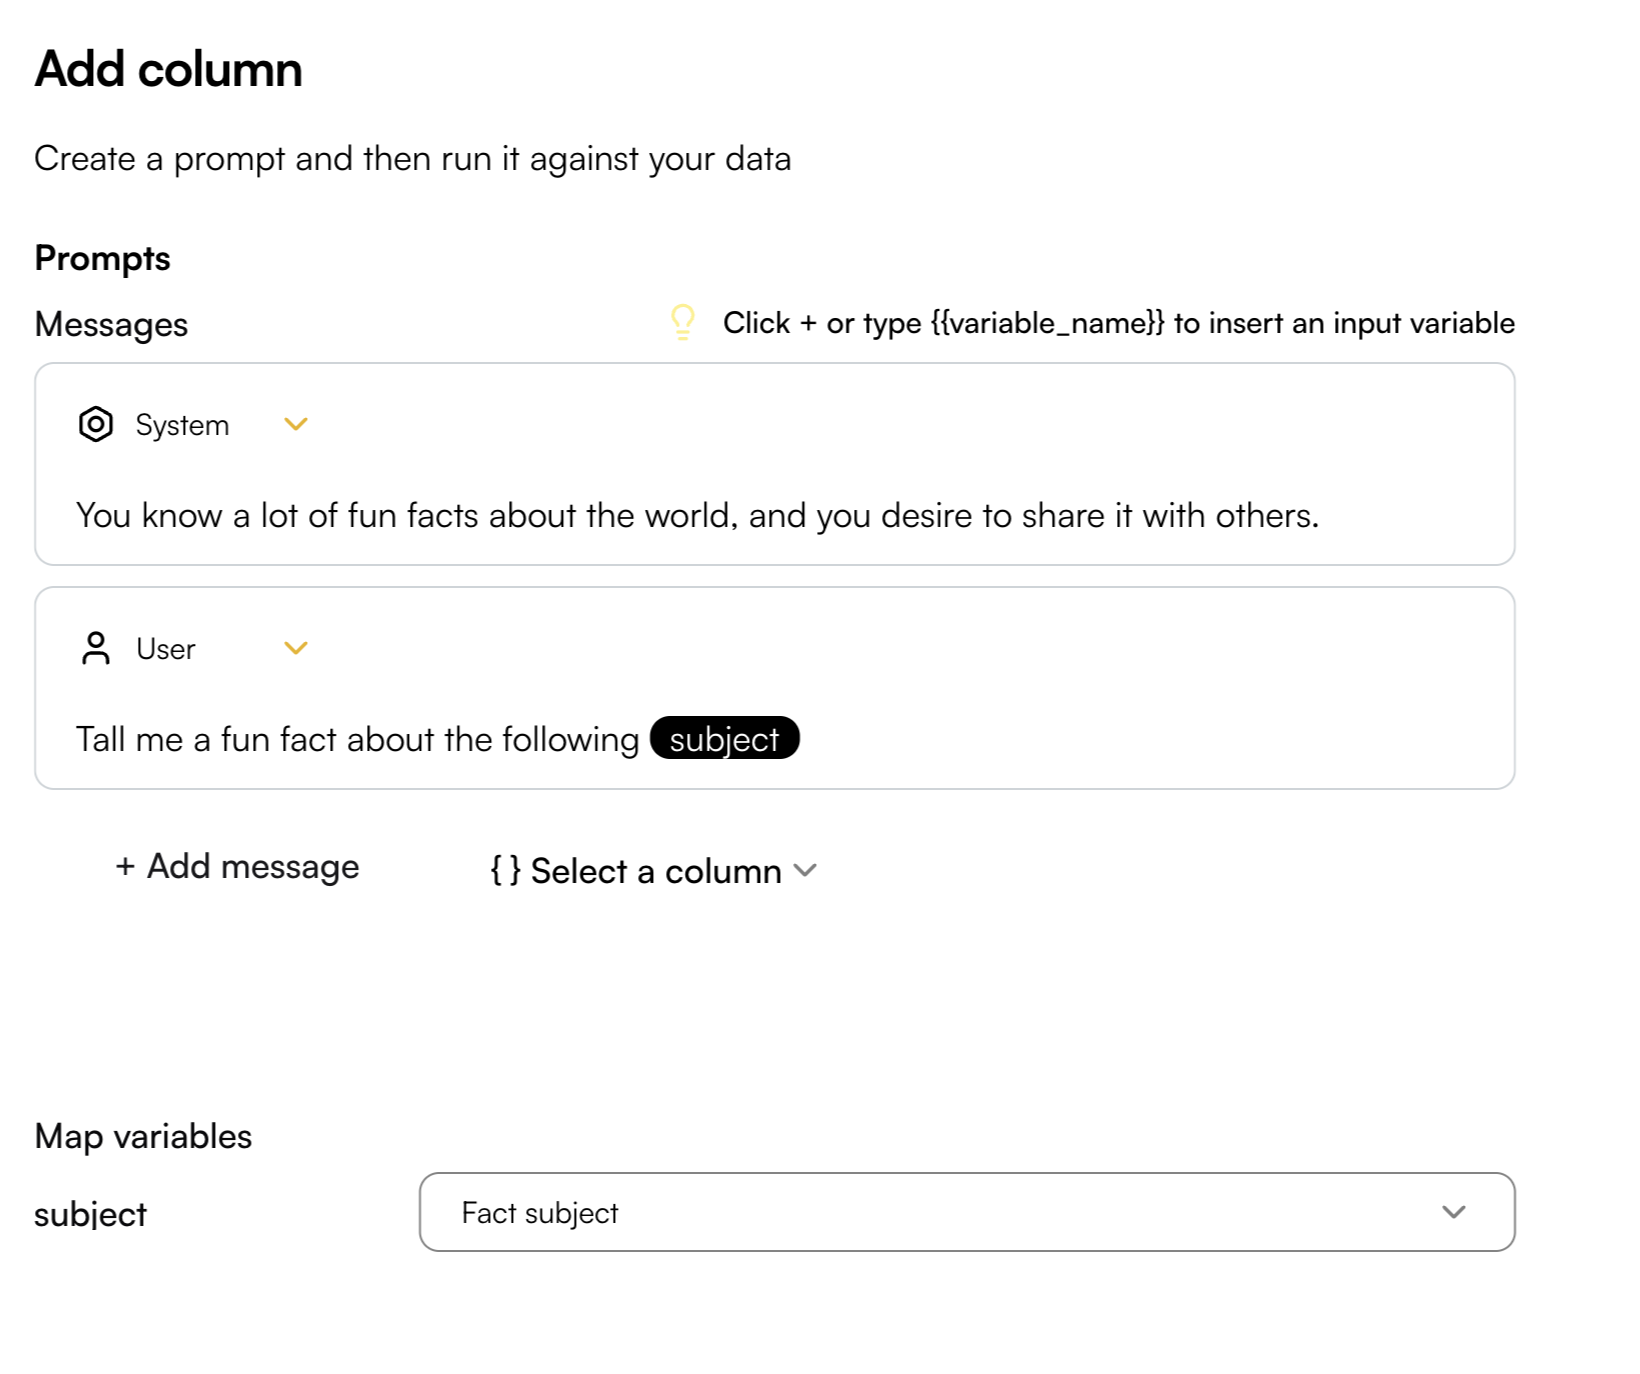Open the Fact subject mapping dropdown
Screen dimensions: 1640x1374
point(967,1212)
